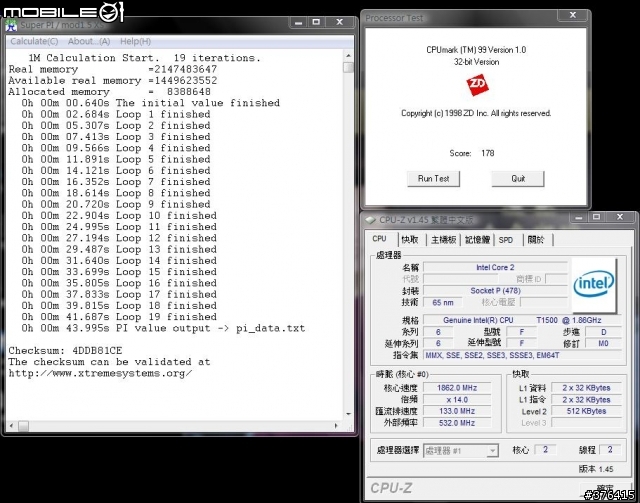The height and width of the screenshot is (503, 640).
Task: Switch to the 主機板 tab in CPU-Z
Action: 444,240
